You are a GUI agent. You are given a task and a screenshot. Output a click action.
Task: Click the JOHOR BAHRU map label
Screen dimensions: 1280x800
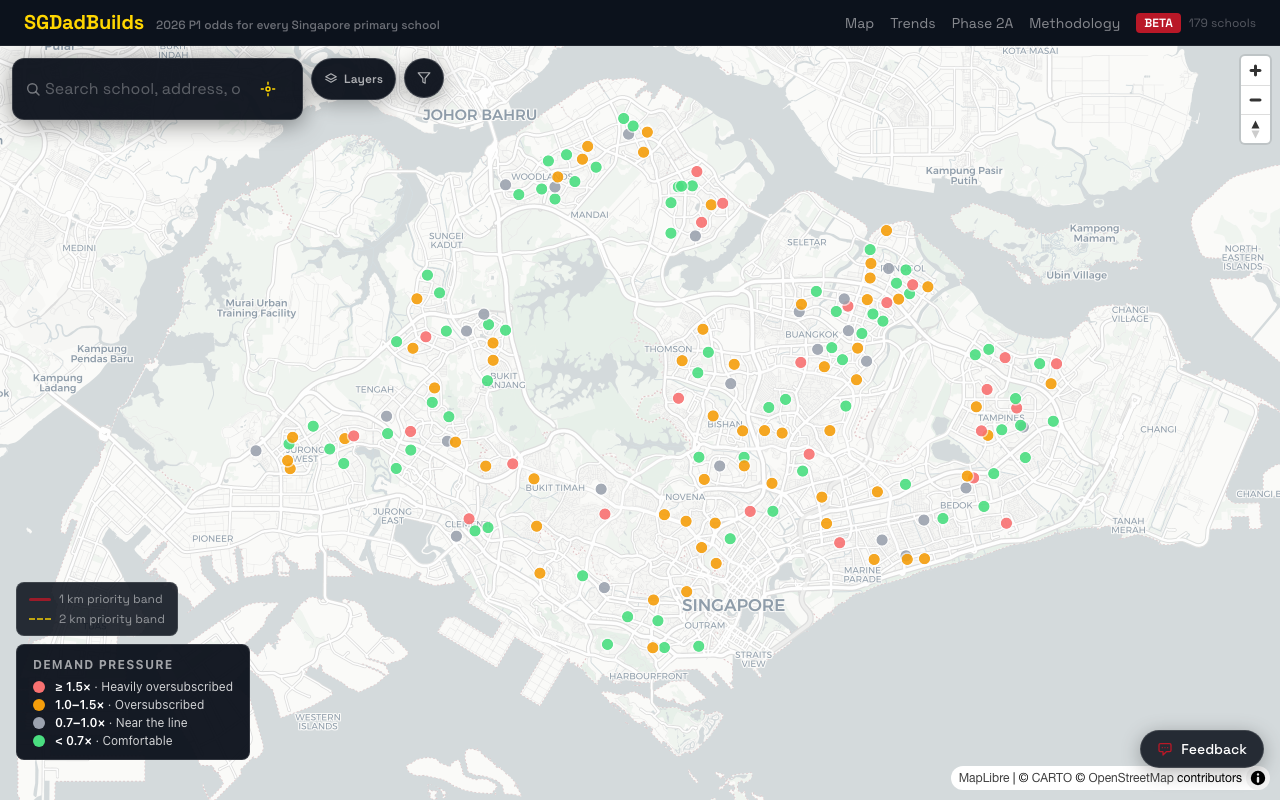coord(479,115)
